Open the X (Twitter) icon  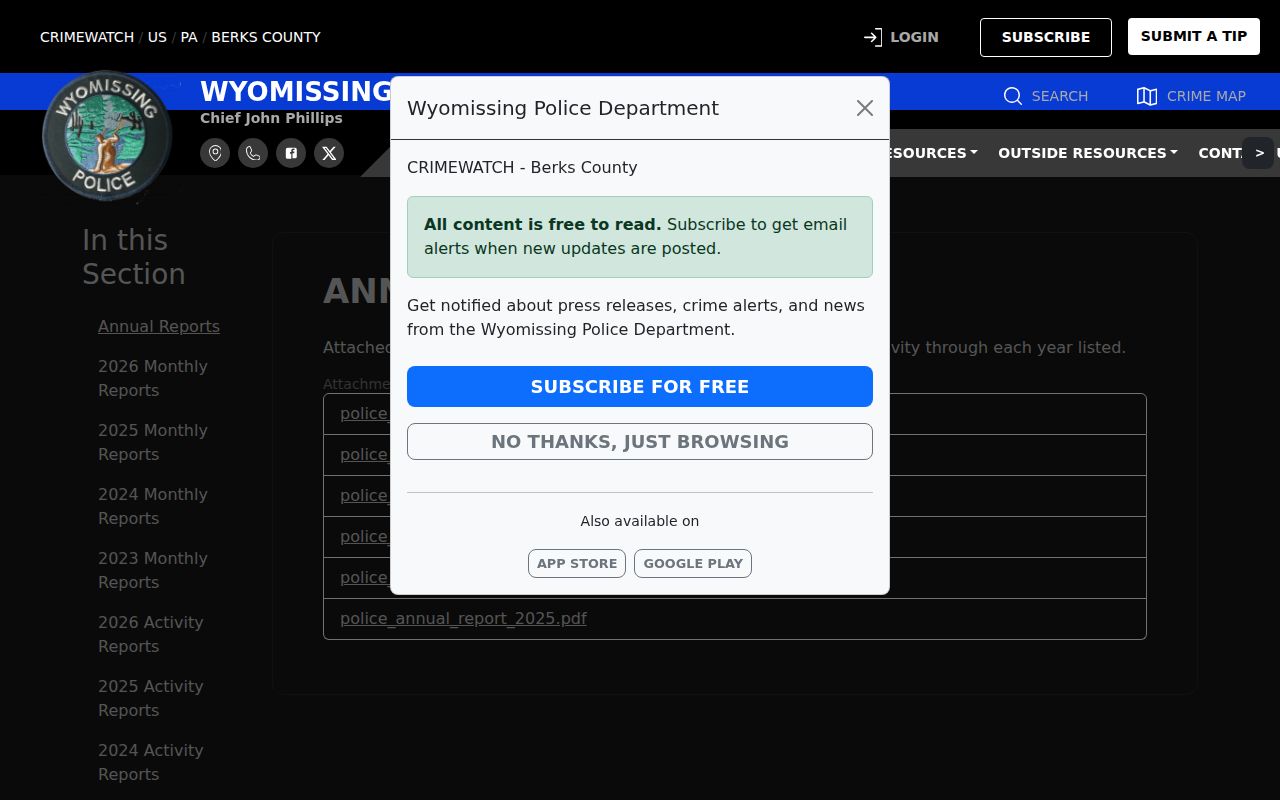click(329, 153)
